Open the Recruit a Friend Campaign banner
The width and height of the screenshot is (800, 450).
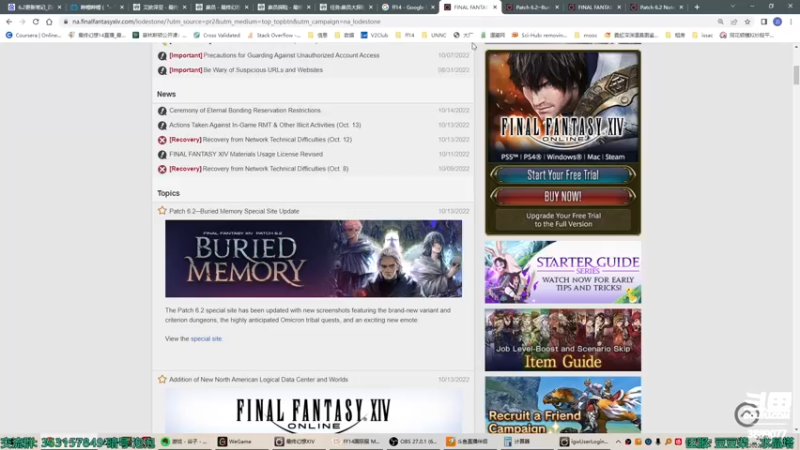tap(563, 405)
